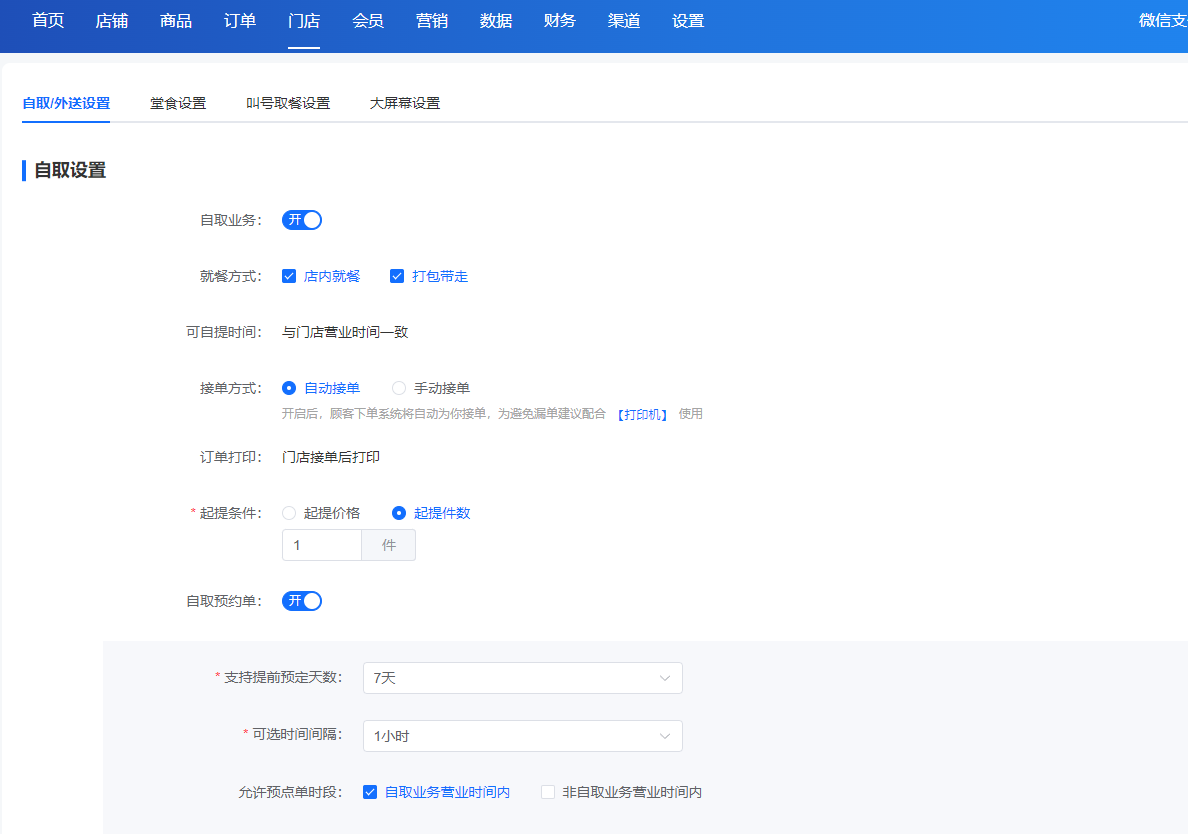This screenshot has width=1188, height=834.
Task: Uncheck the 打包带走 checkbox
Action: click(x=396, y=276)
